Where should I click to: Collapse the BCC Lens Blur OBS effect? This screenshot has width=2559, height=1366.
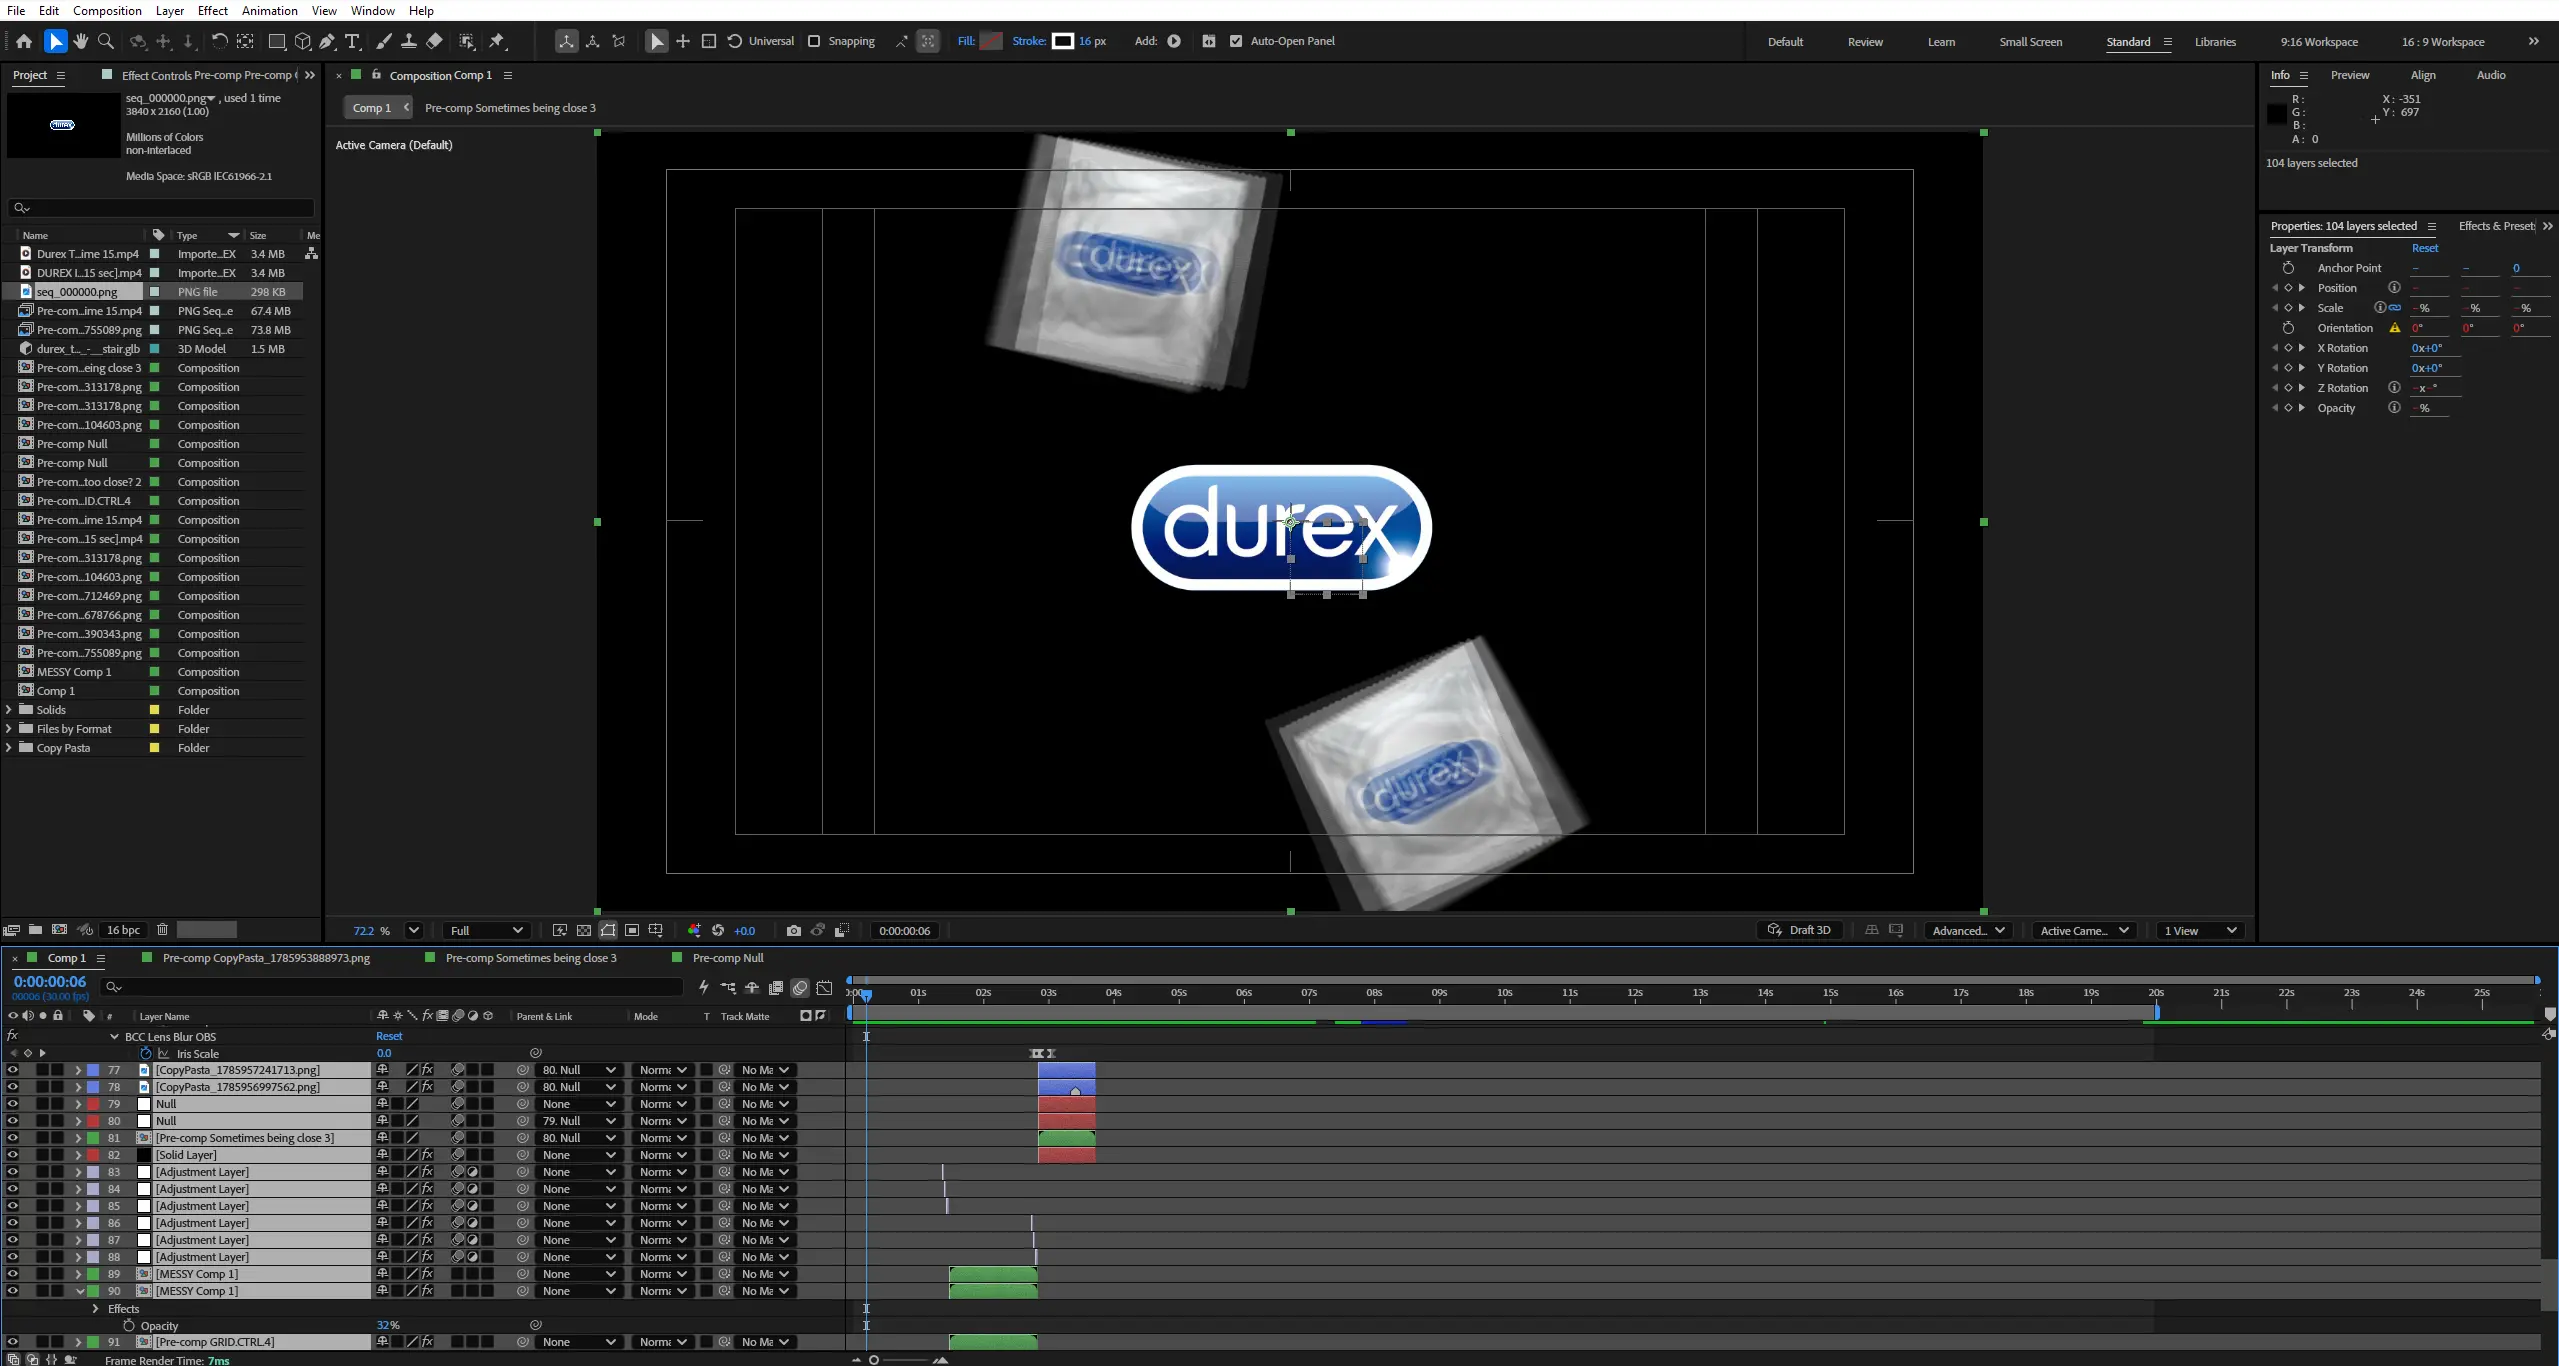(x=114, y=1037)
